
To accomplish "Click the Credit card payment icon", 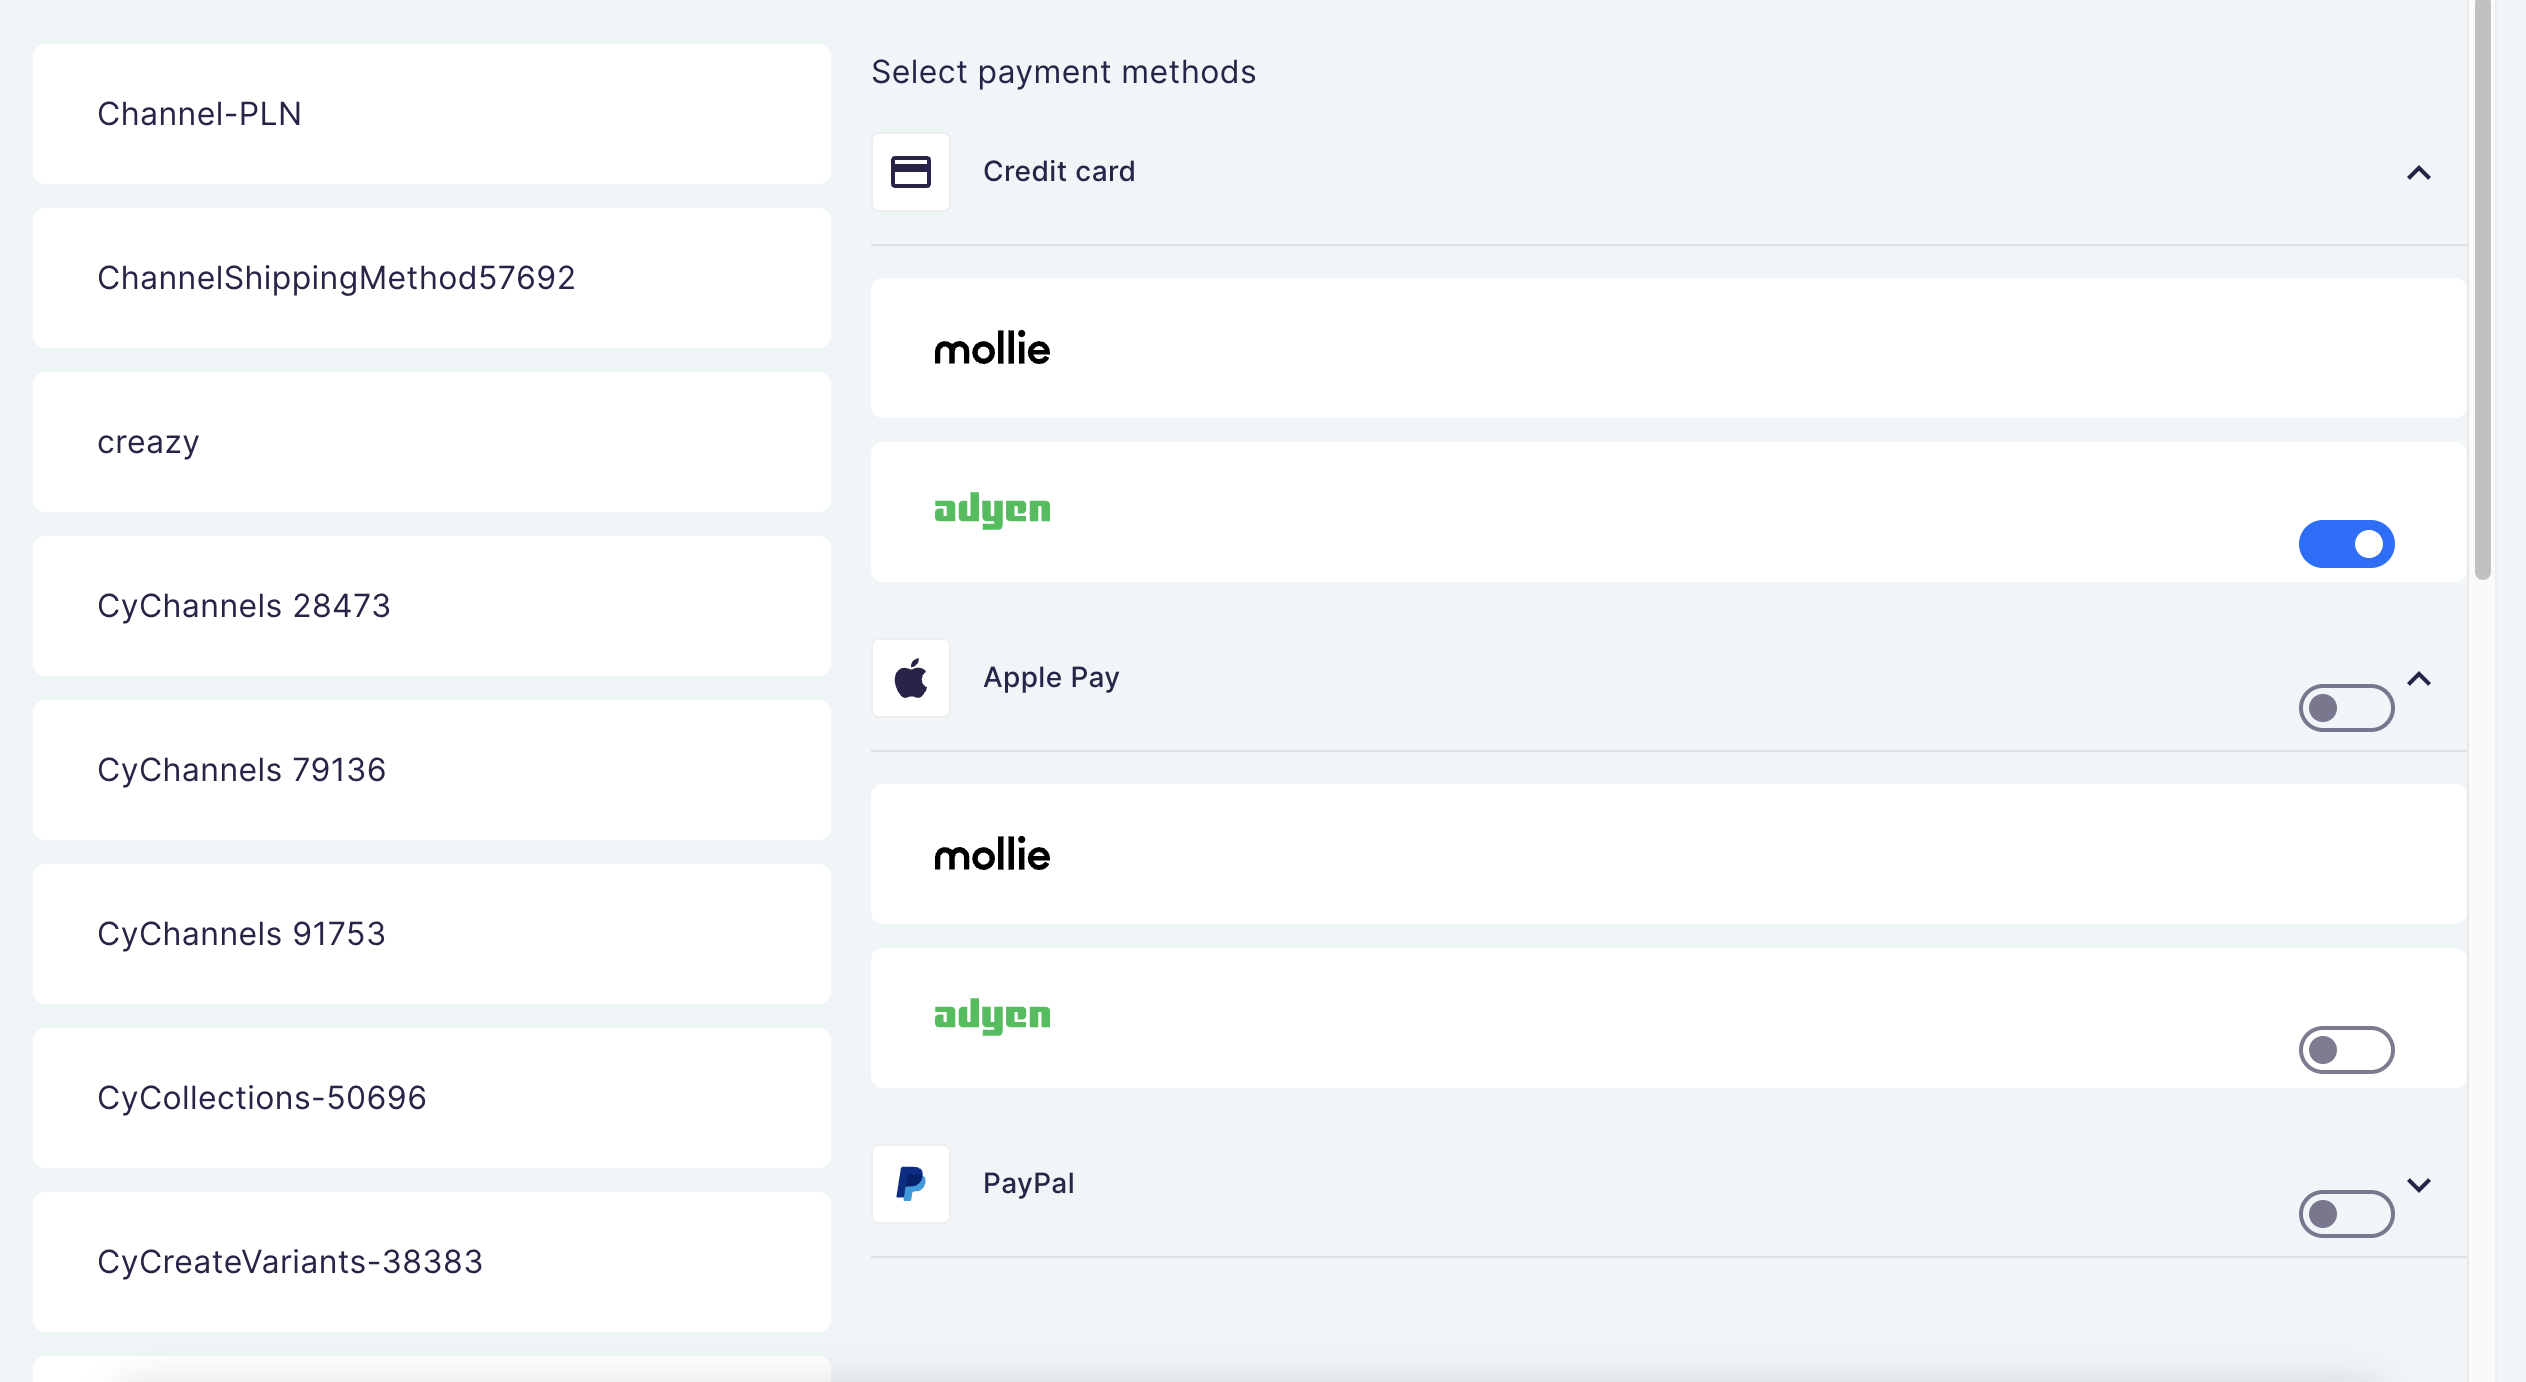I will pos(911,171).
